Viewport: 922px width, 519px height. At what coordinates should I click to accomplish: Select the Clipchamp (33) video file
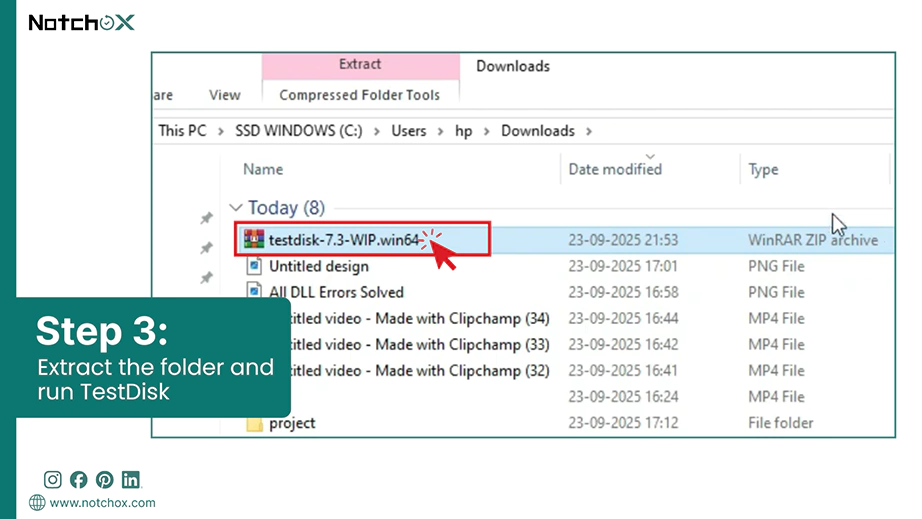coord(420,344)
